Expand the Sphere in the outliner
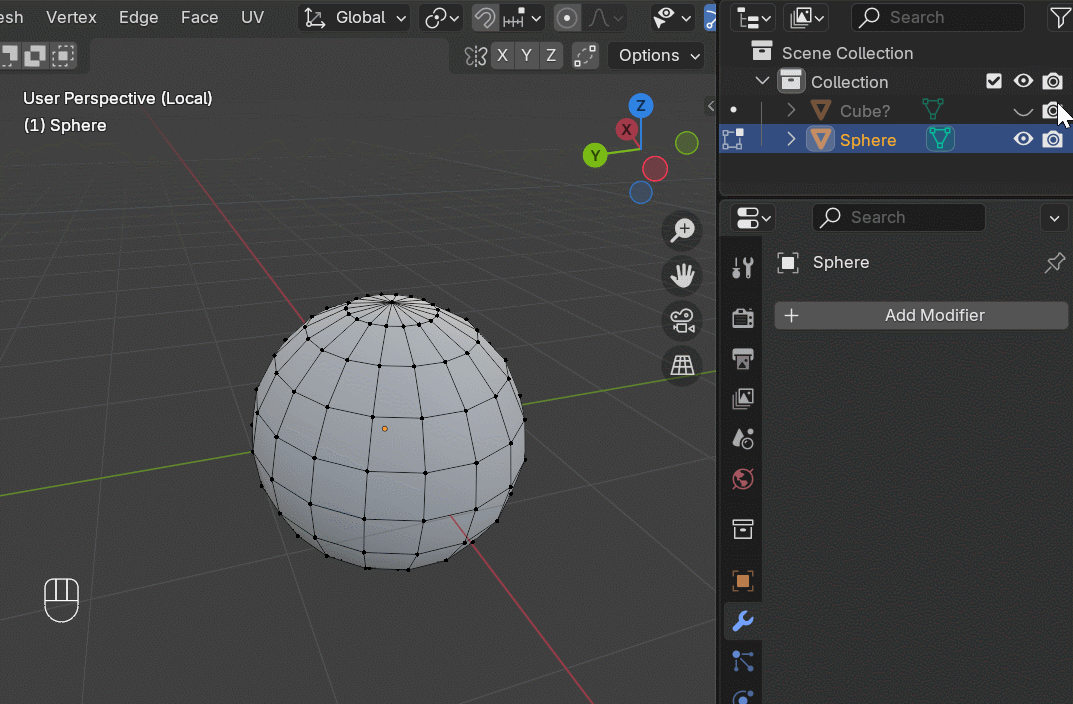 791,139
